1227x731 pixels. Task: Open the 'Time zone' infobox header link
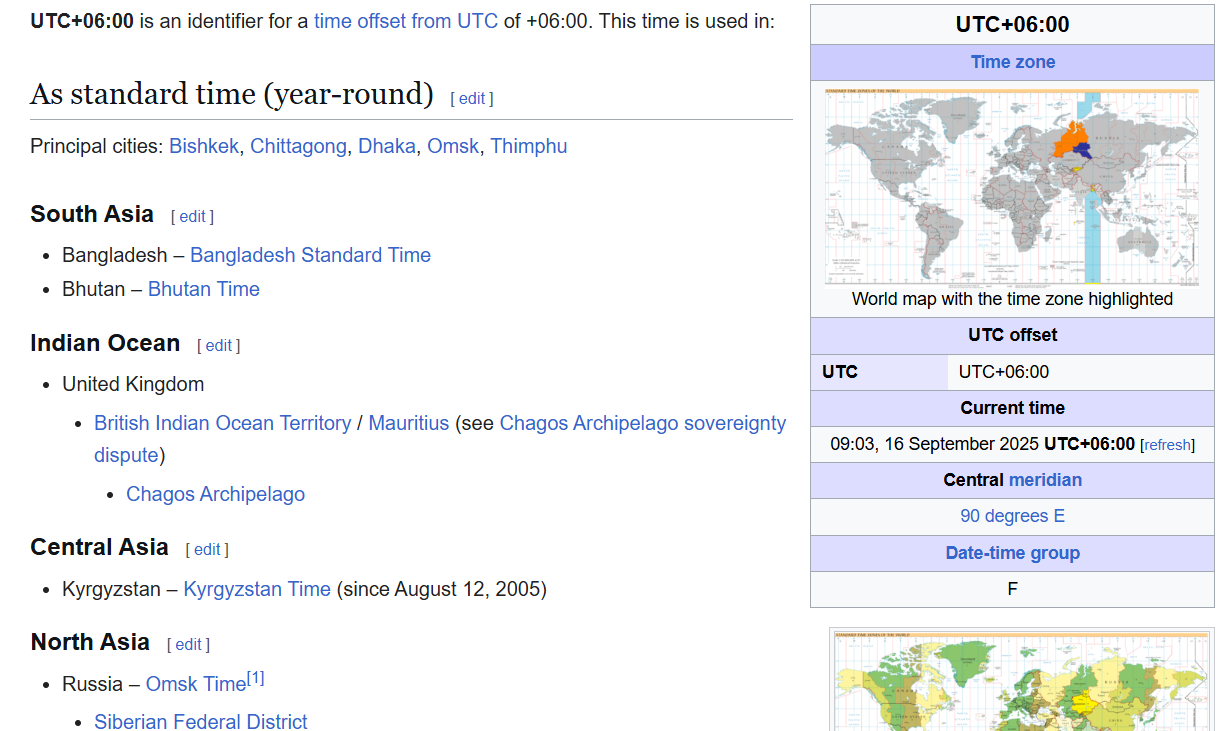coord(1013,62)
